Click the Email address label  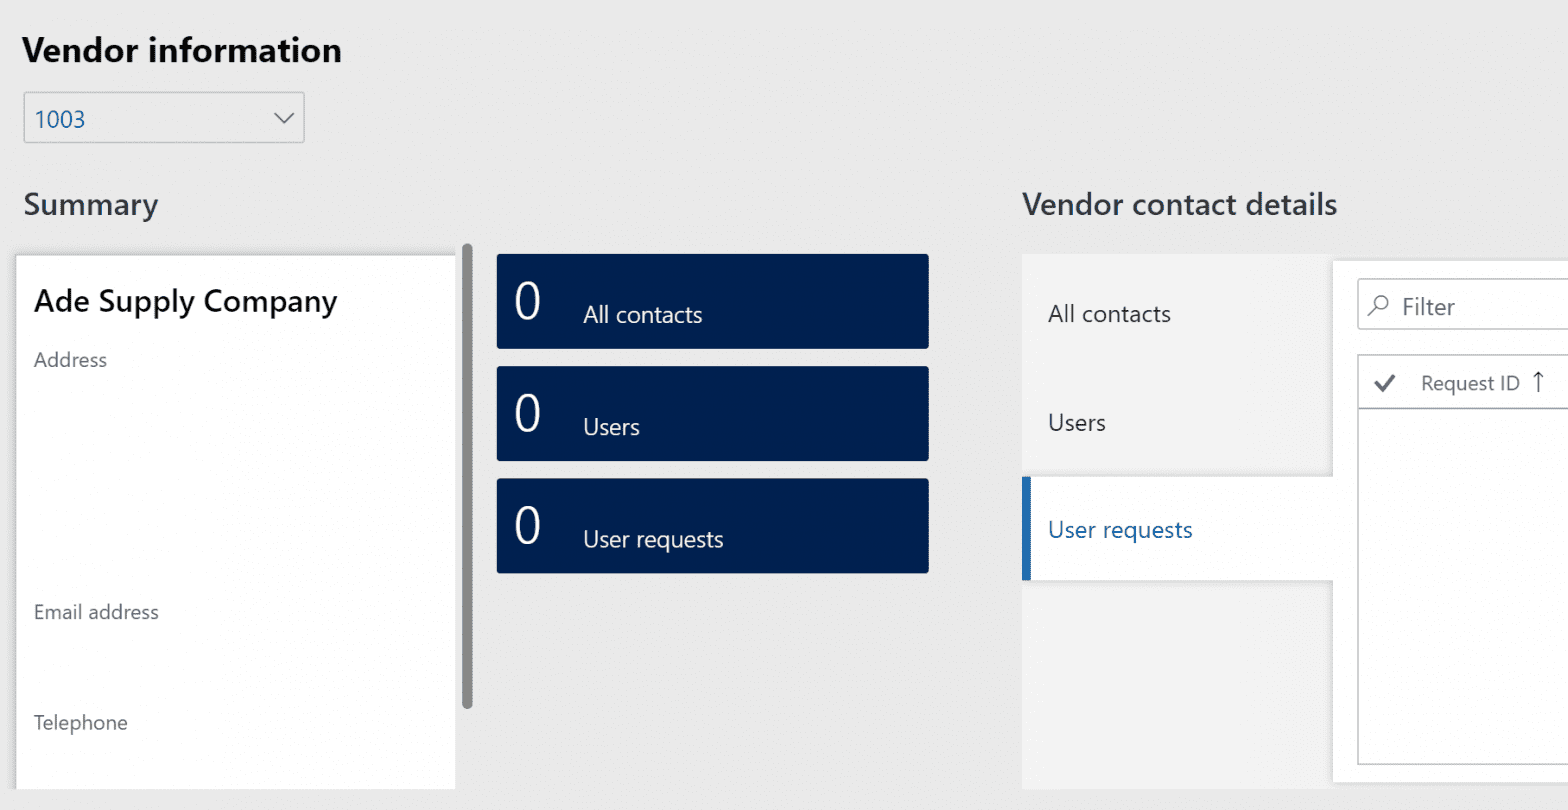coord(96,612)
